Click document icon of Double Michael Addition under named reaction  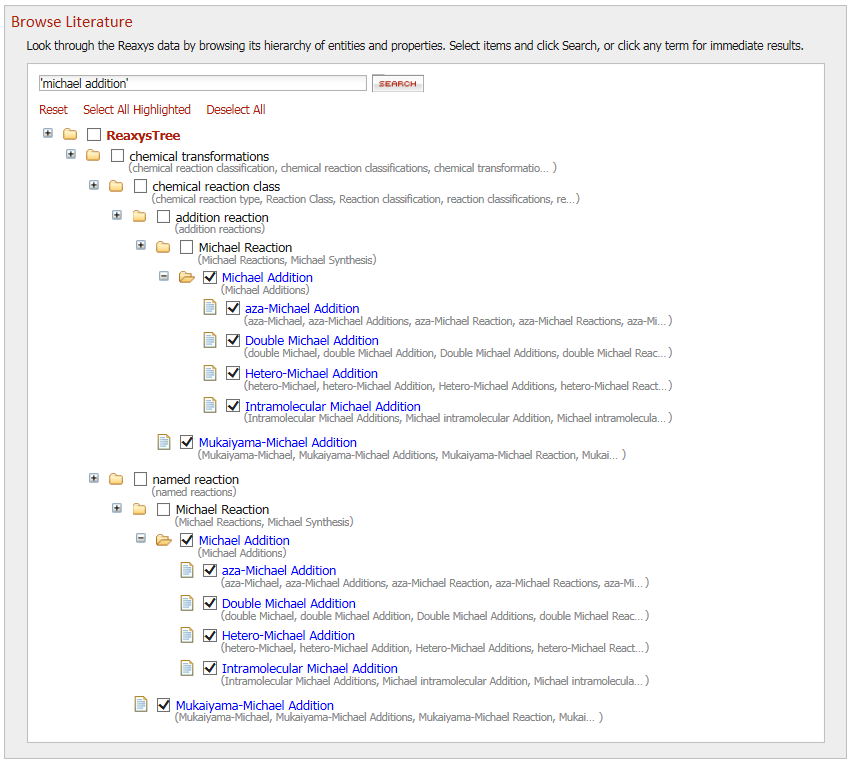pos(187,603)
